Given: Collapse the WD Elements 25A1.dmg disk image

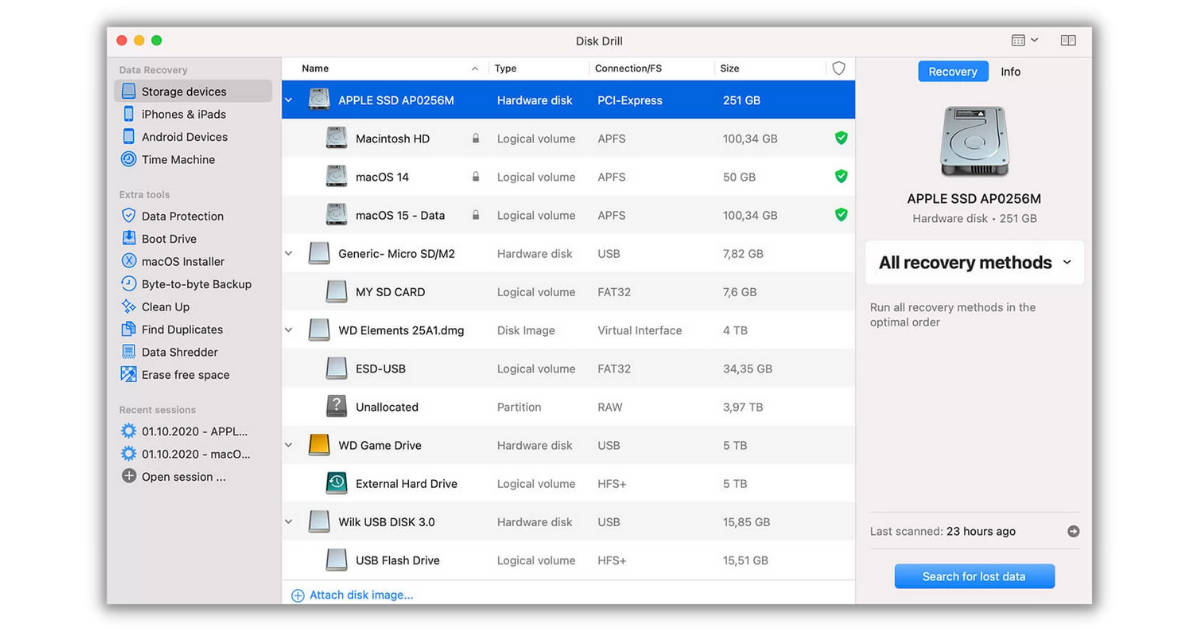Looking at the screenshot, I should 289,330.
